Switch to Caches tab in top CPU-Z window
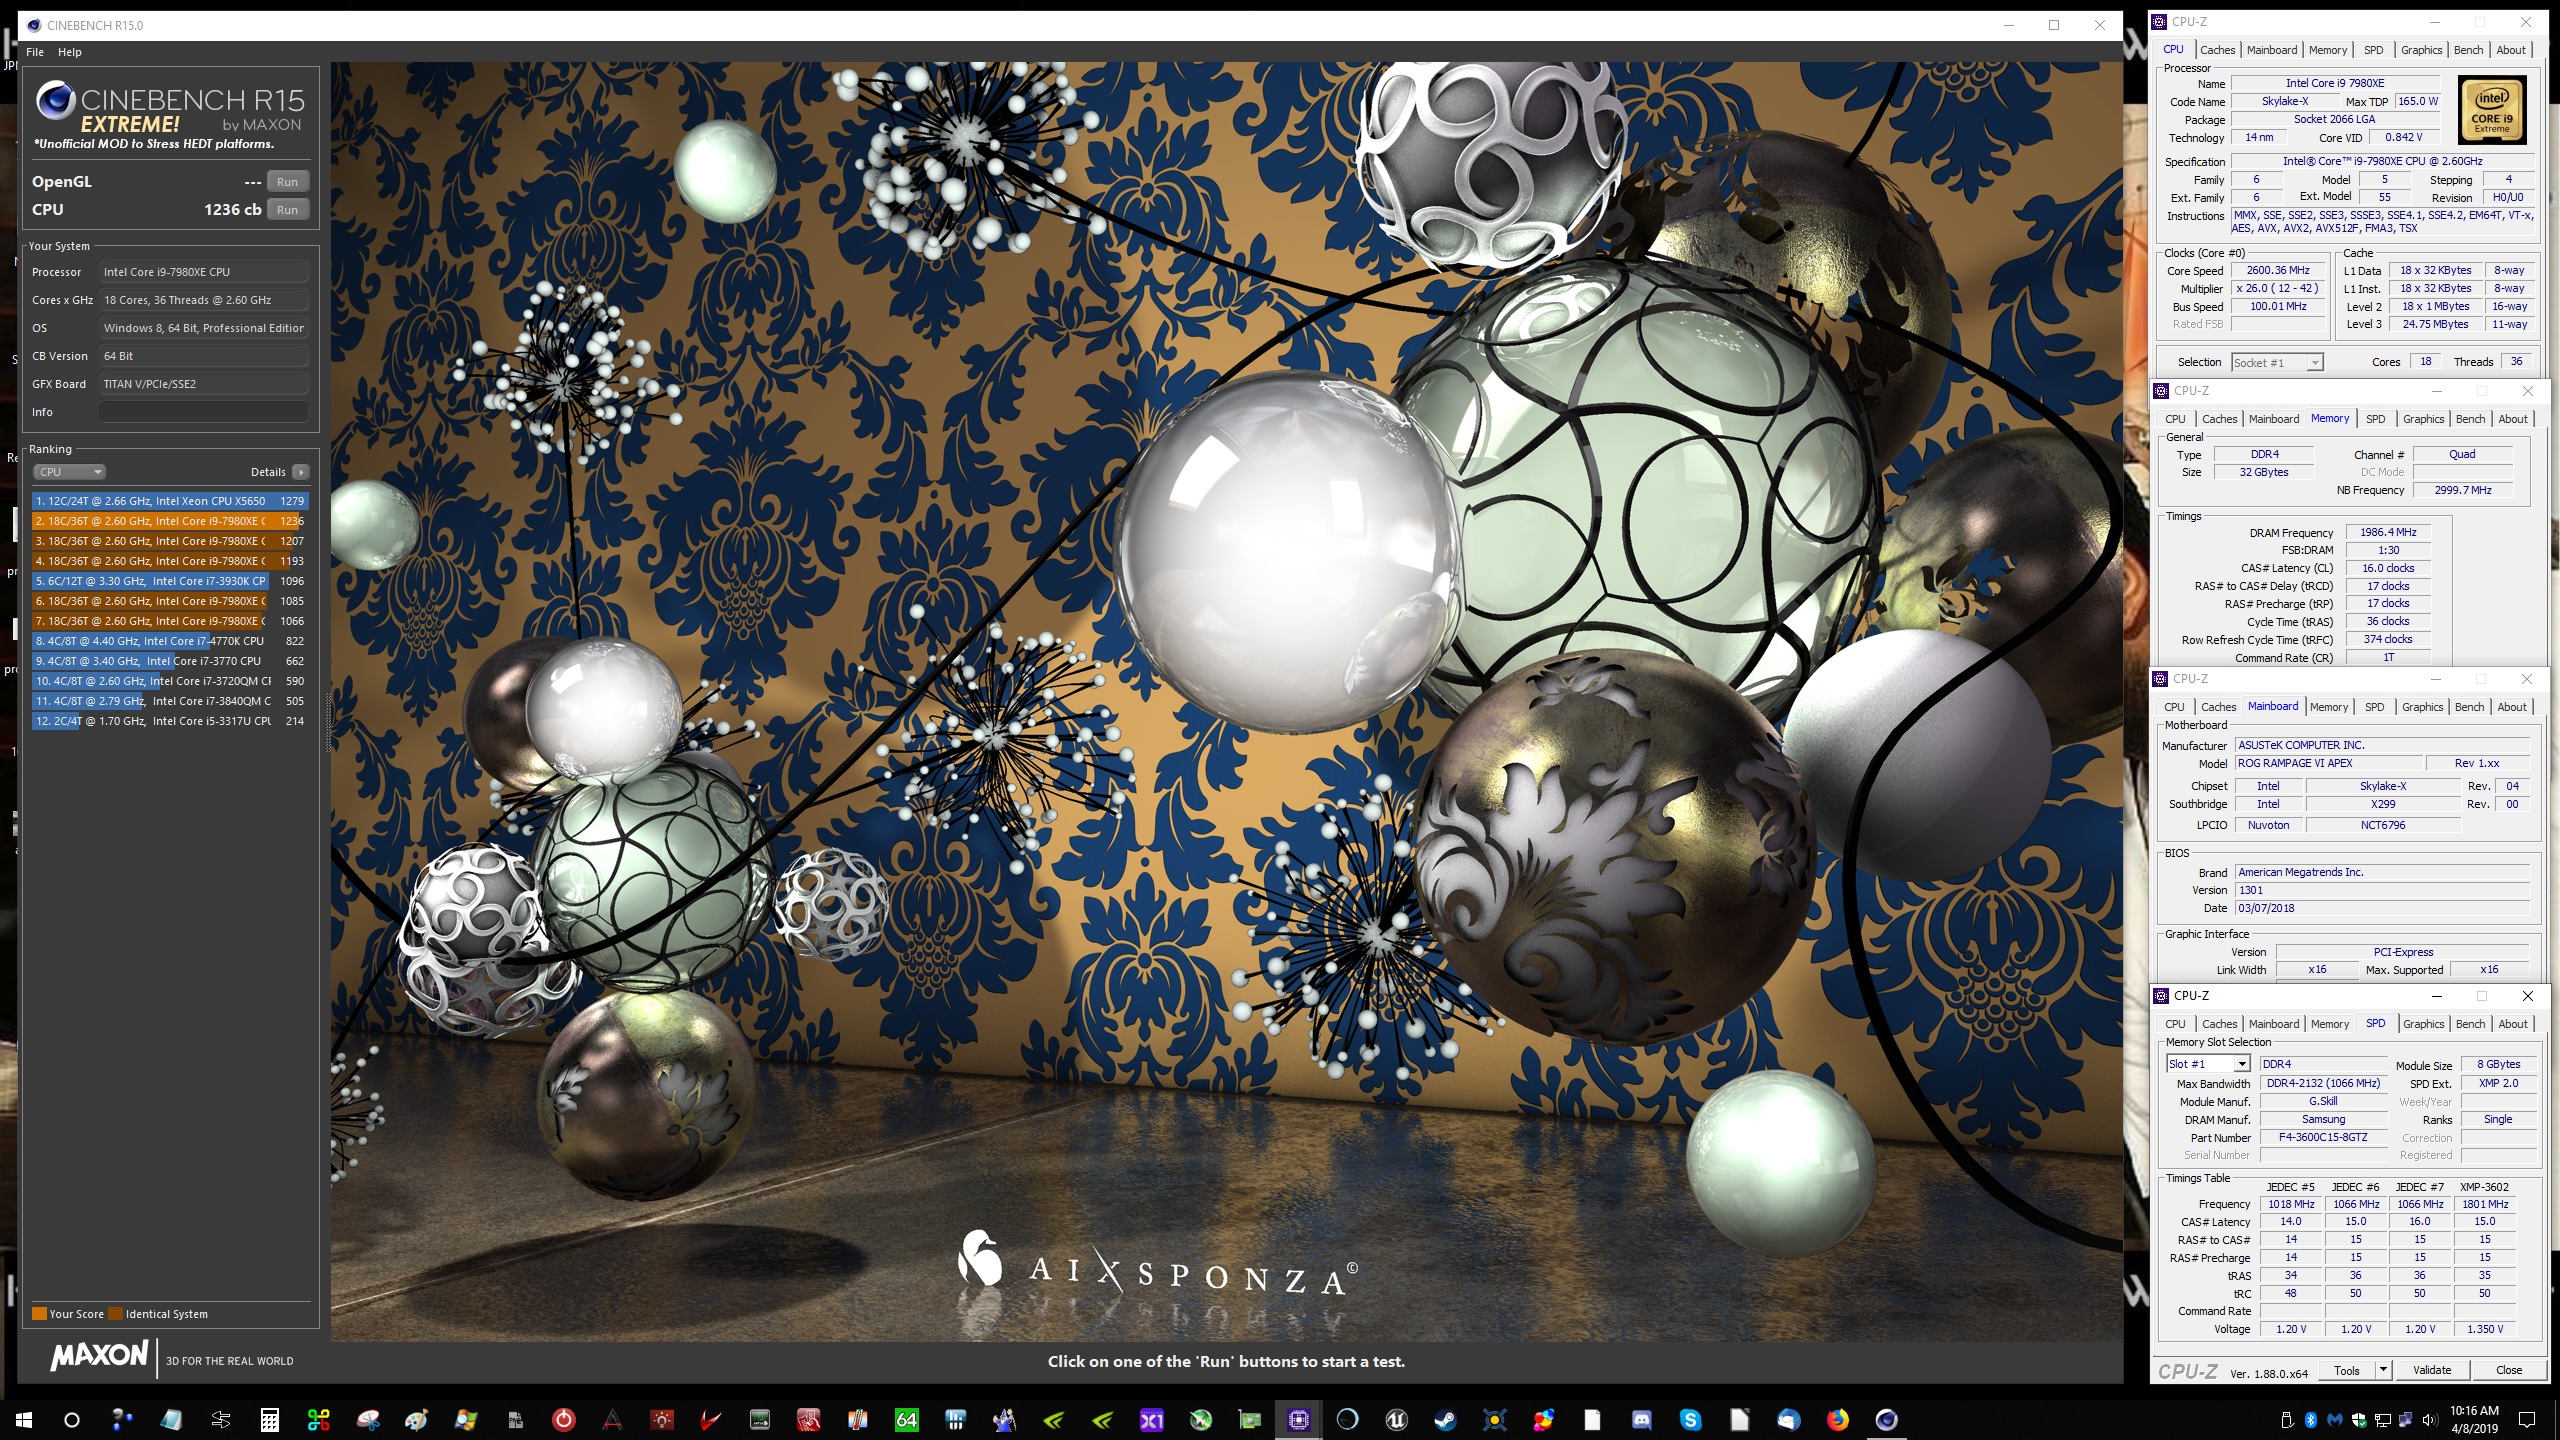Viewport: 2560px width, 1440px height. [2217, 50]
